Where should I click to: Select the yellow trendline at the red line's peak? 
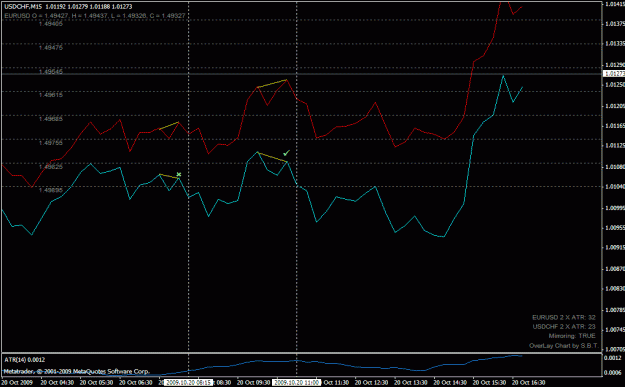tap(272, 83)
